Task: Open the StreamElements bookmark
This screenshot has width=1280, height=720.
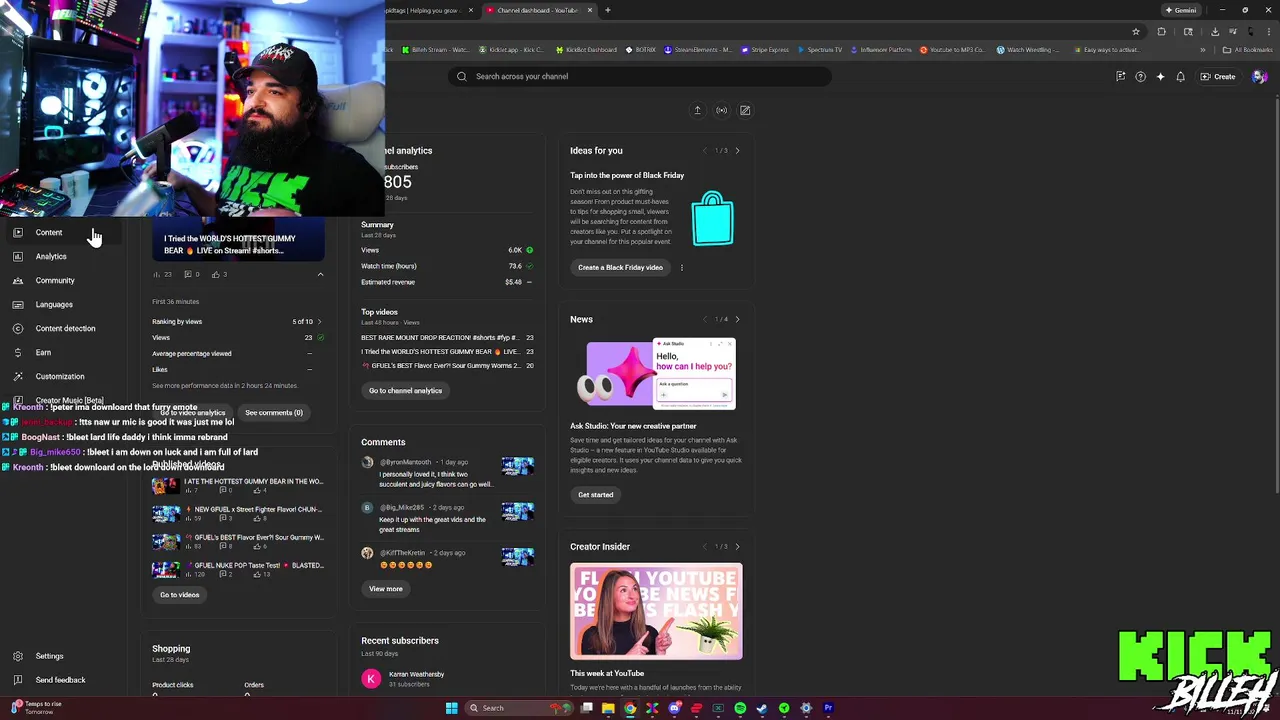Action: click(697, 50)
